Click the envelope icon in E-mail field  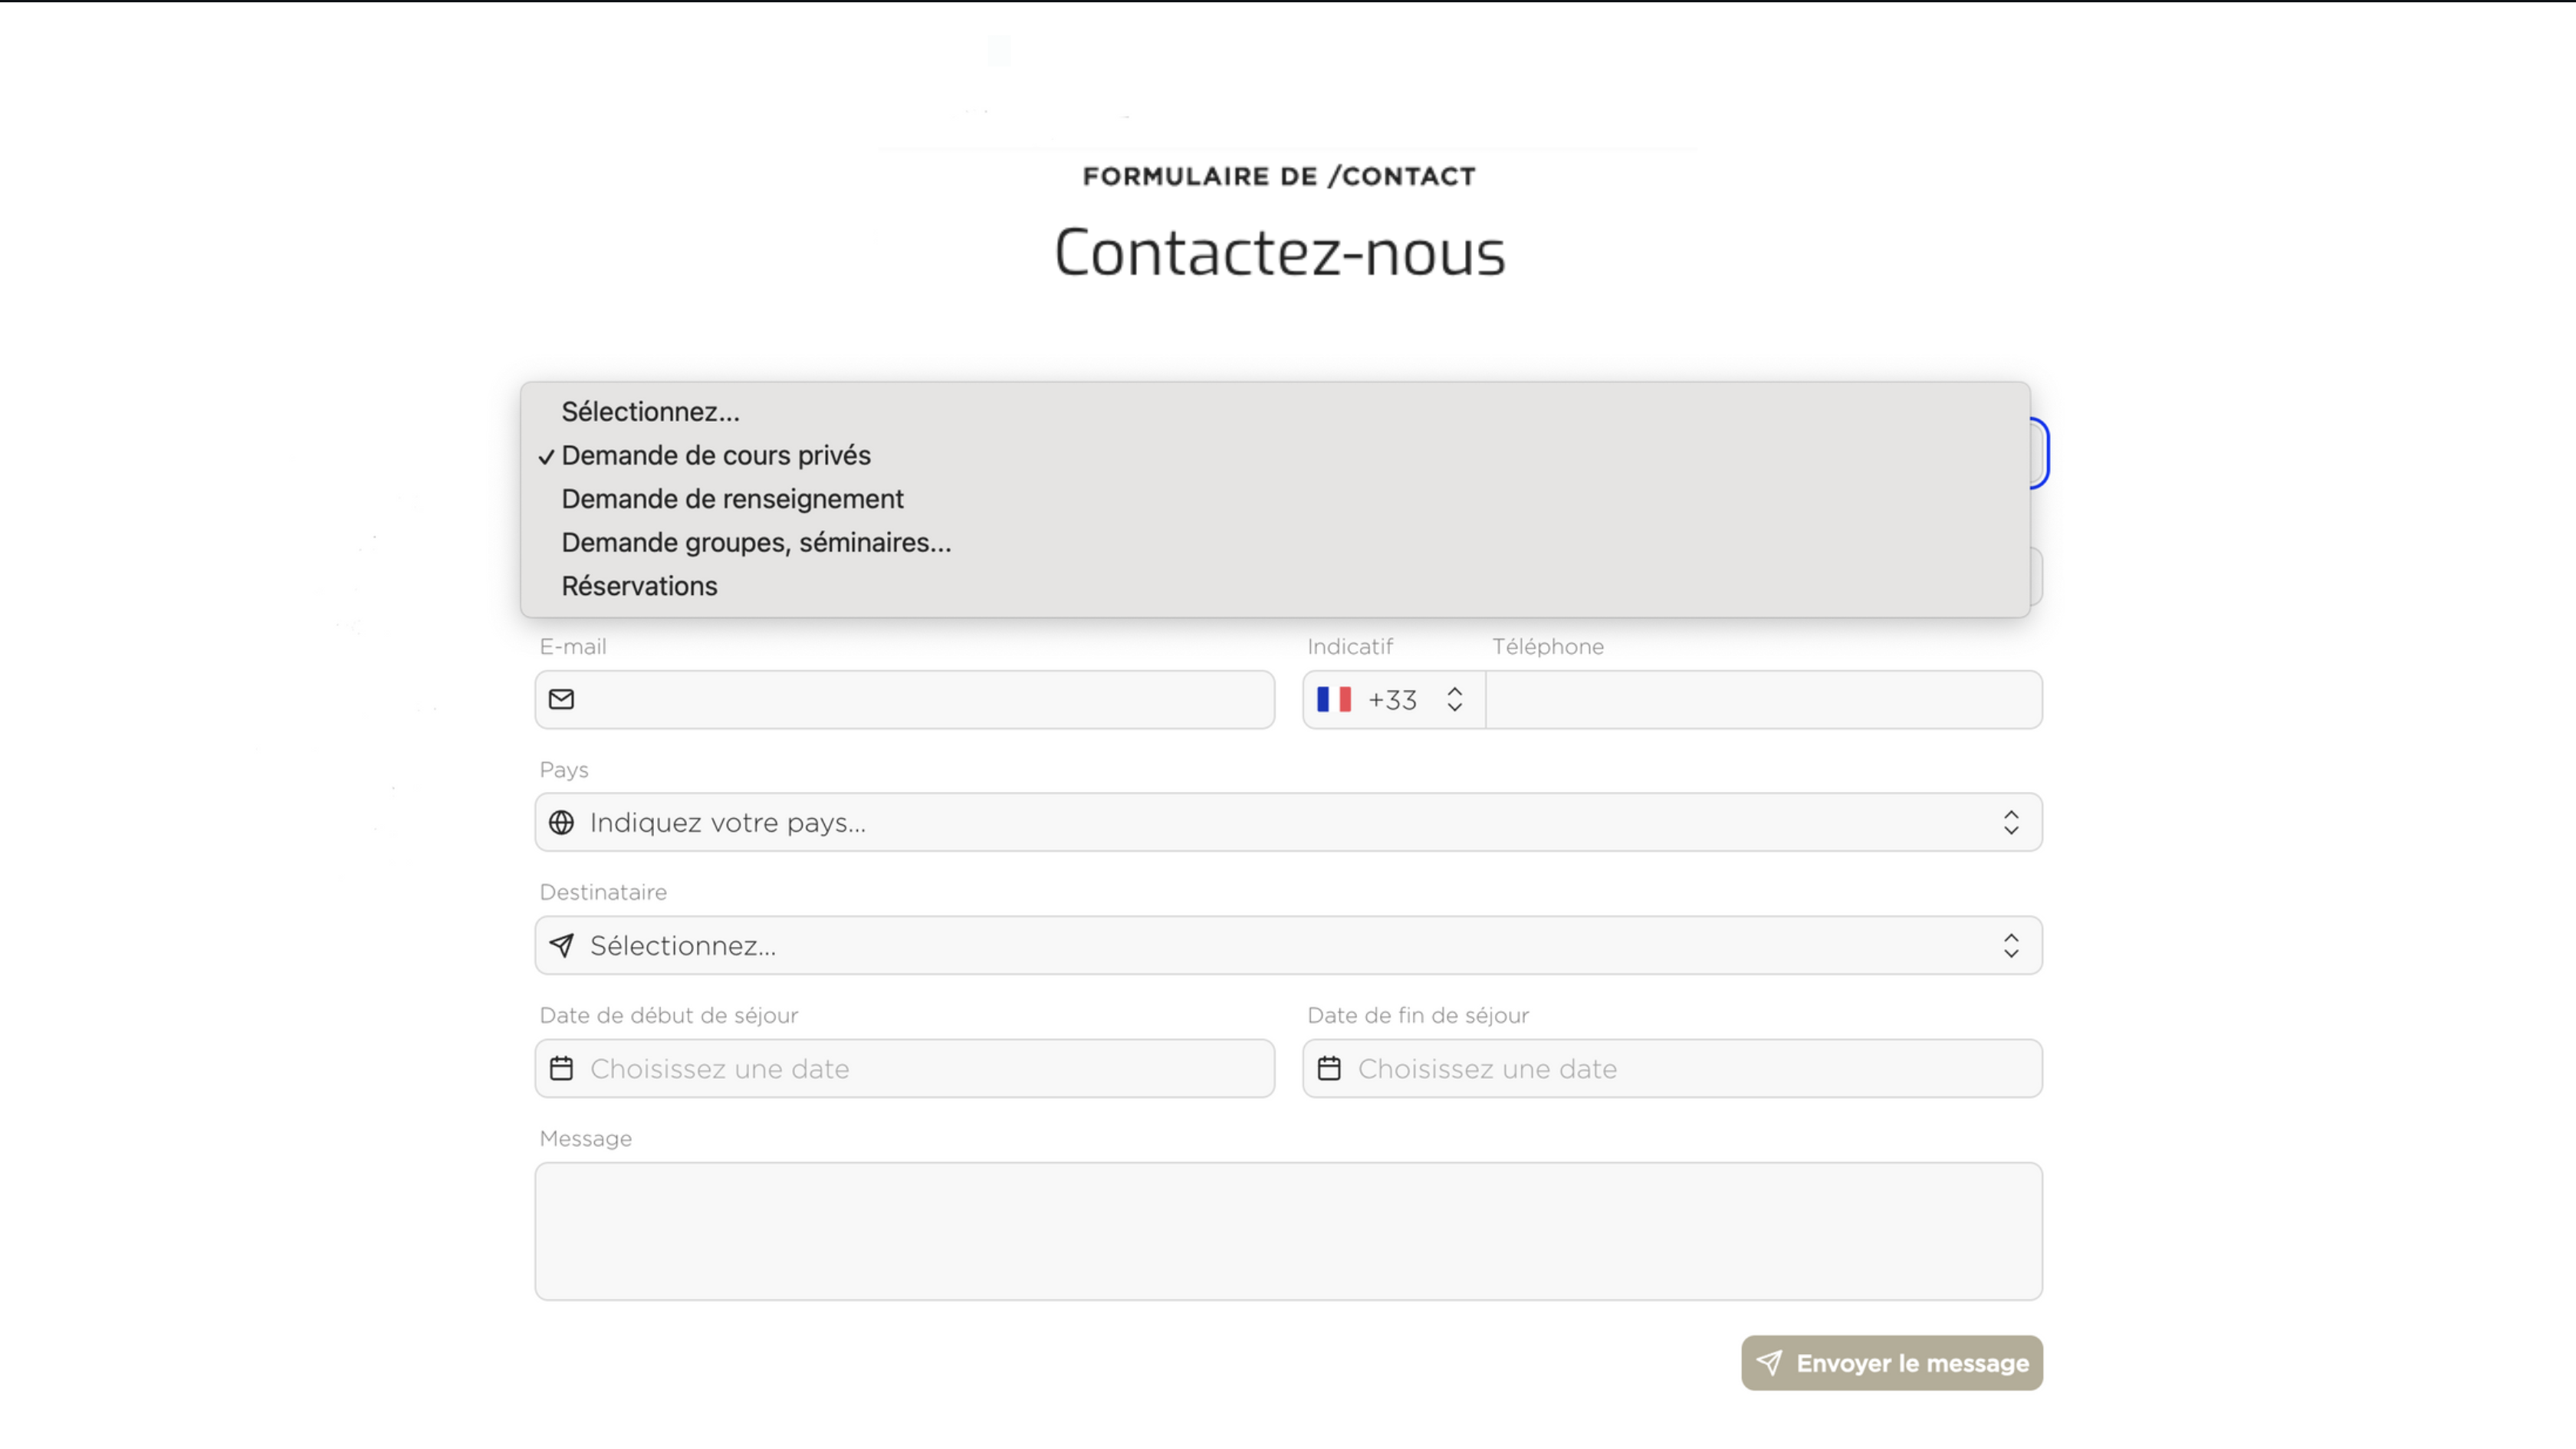coord(561,699)
